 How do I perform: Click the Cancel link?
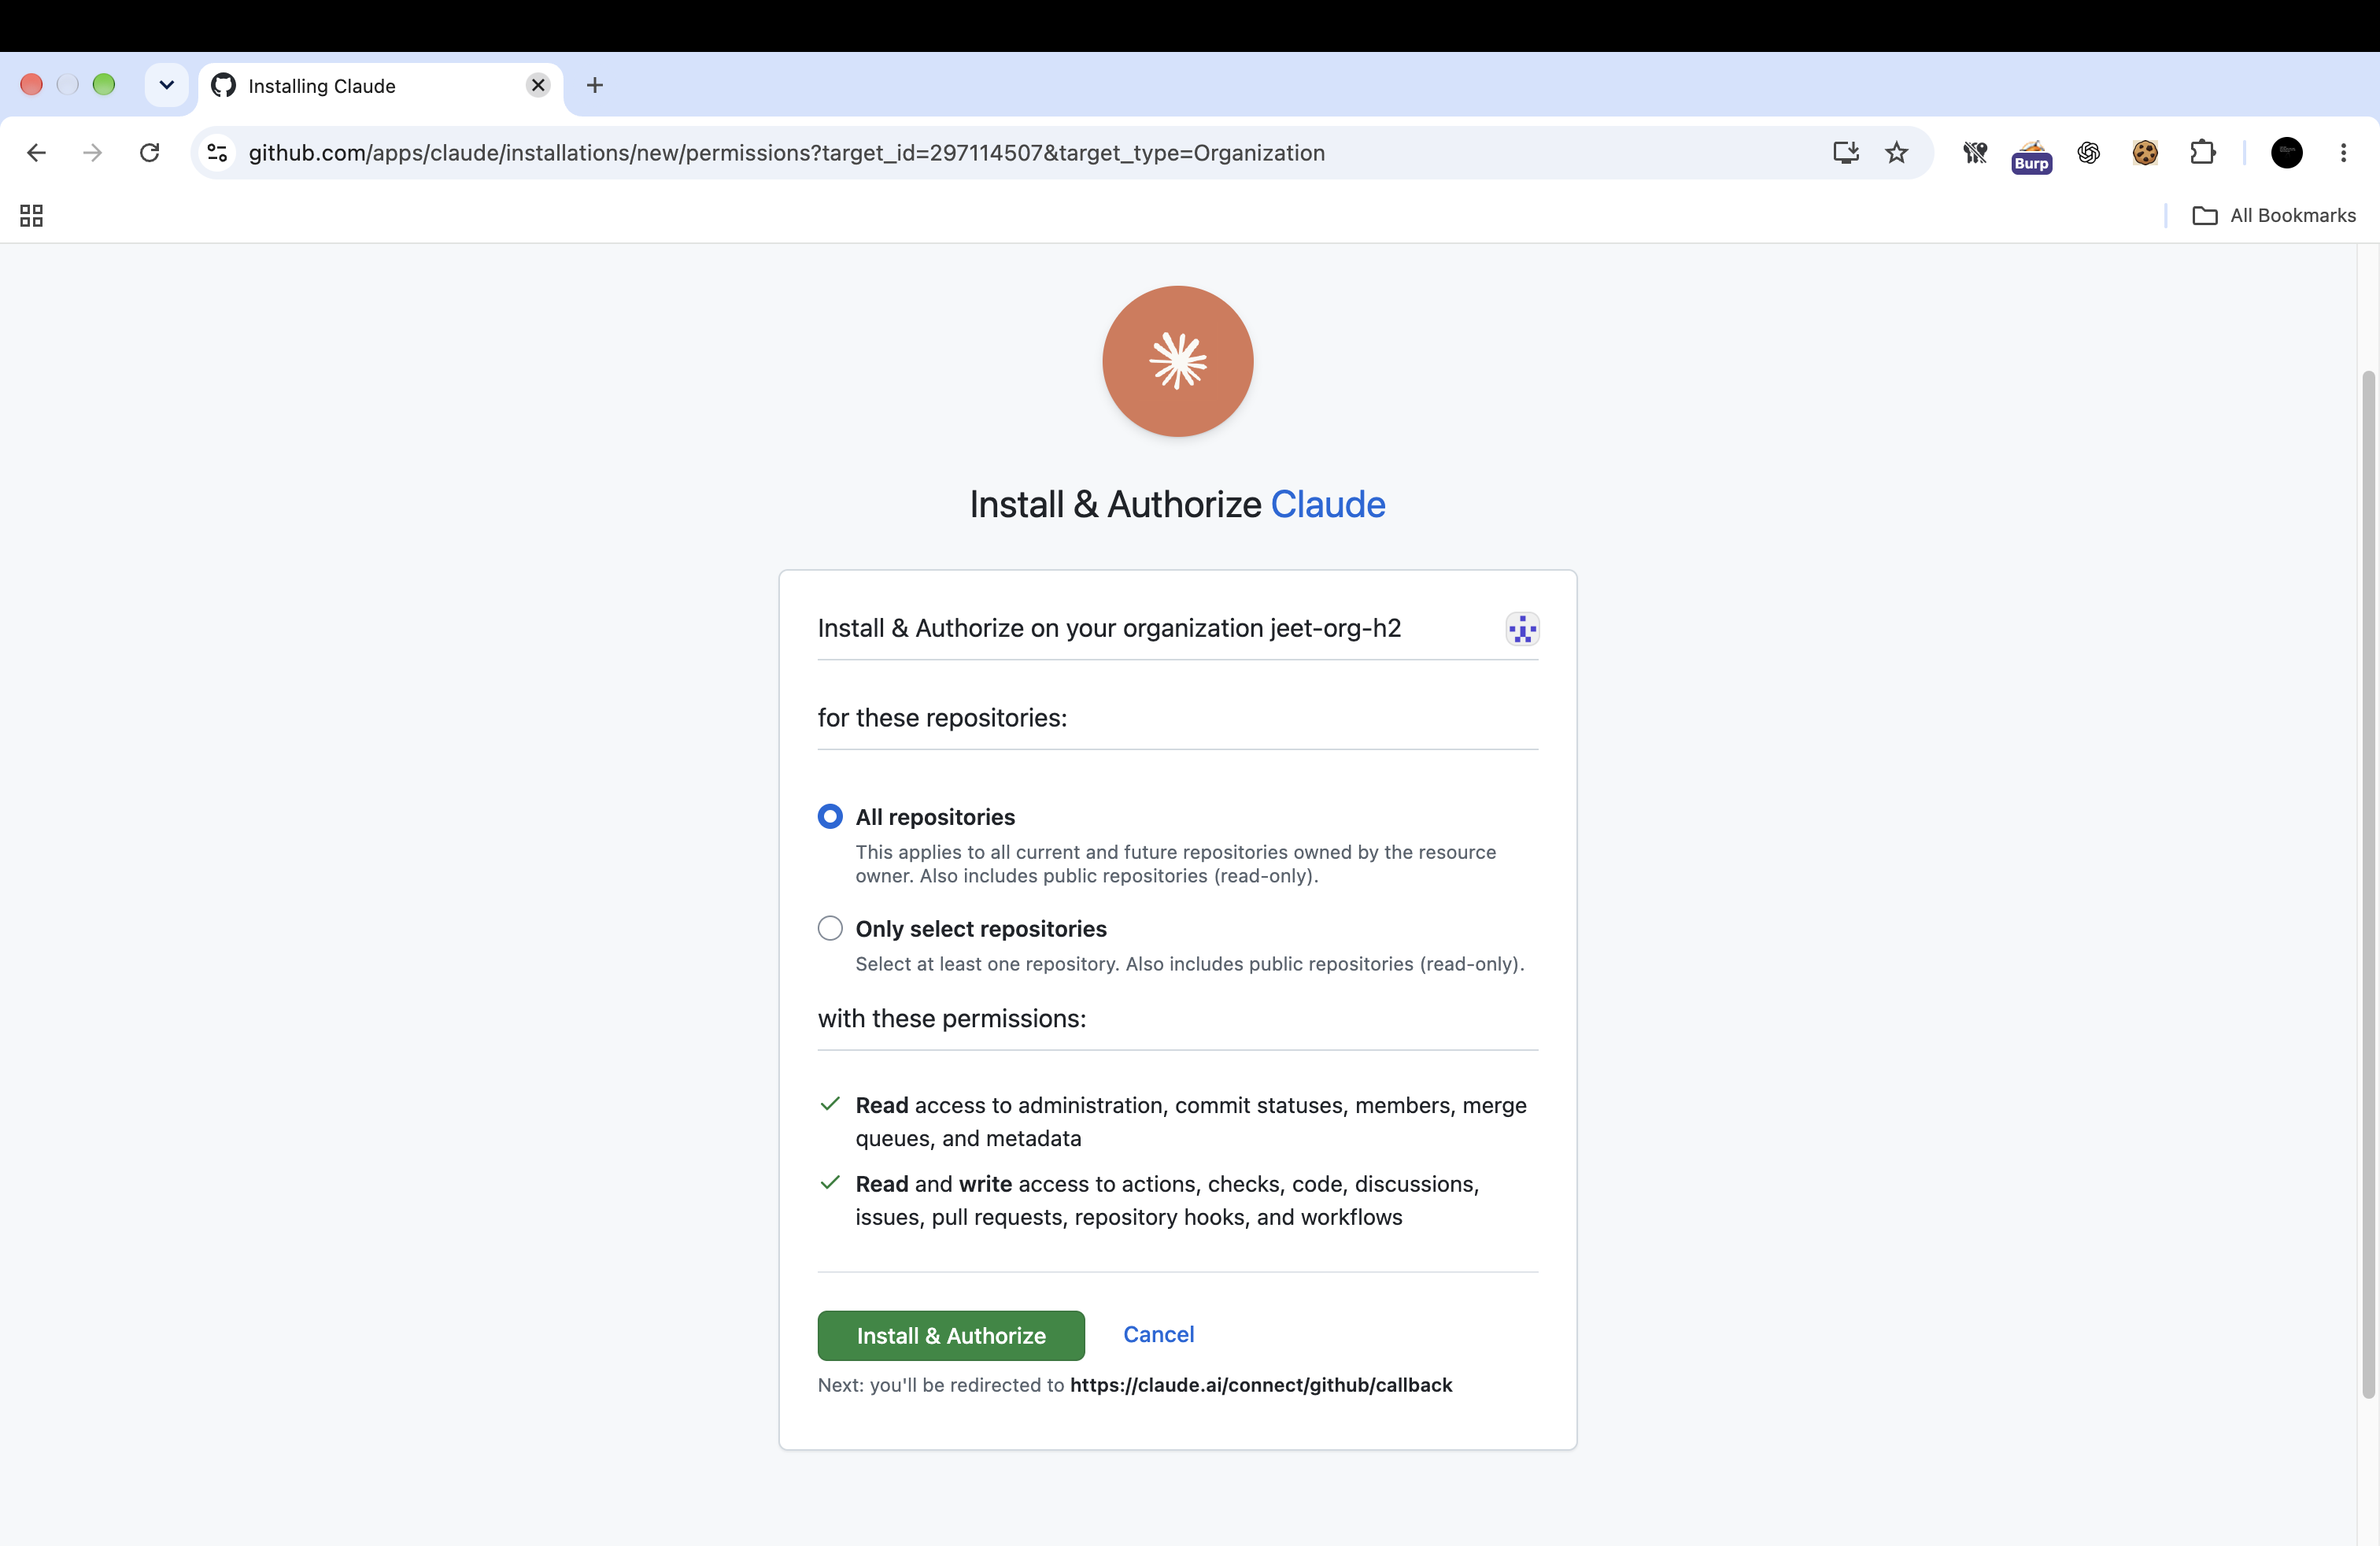(1158, 1334)
